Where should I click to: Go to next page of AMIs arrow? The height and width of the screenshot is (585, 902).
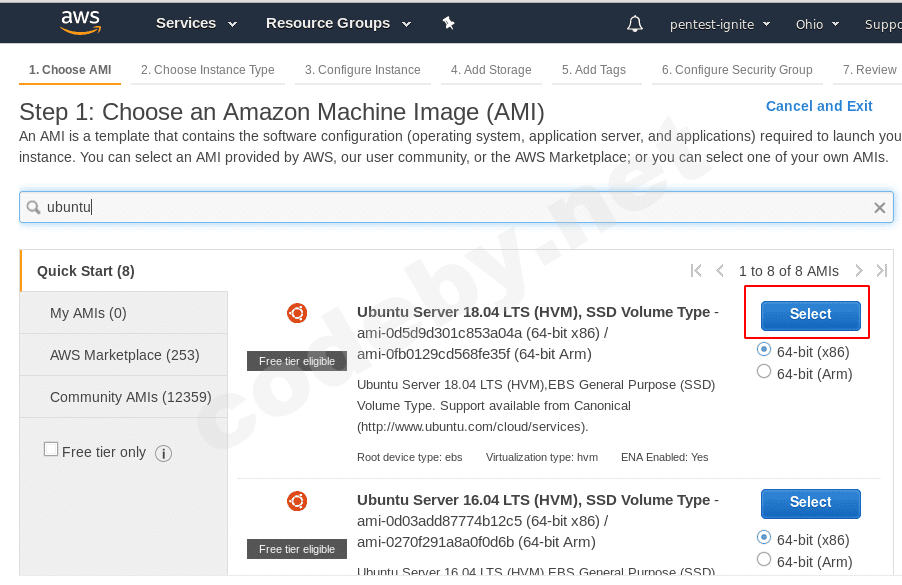click(x=859, y=271)
